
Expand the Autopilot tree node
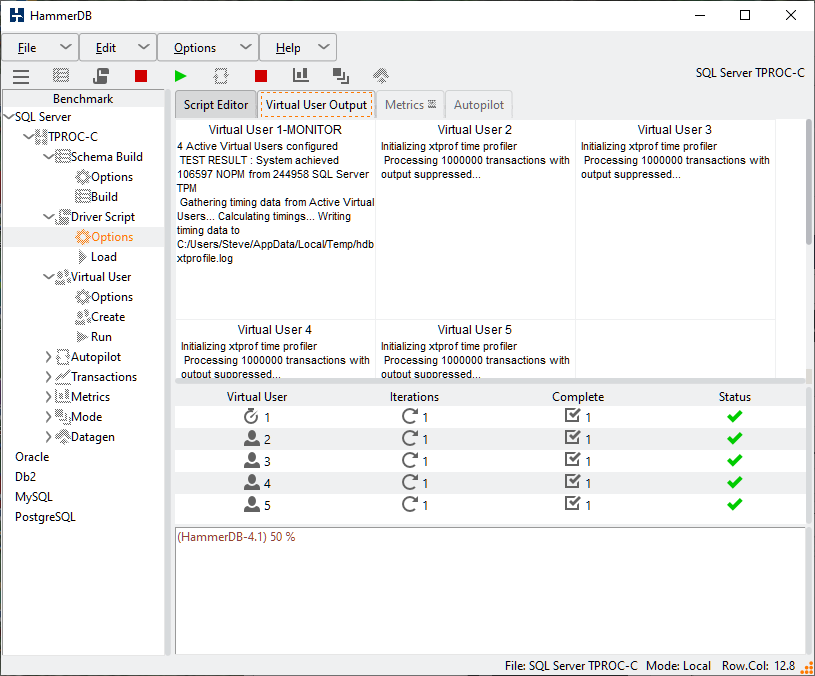[48, 357]
